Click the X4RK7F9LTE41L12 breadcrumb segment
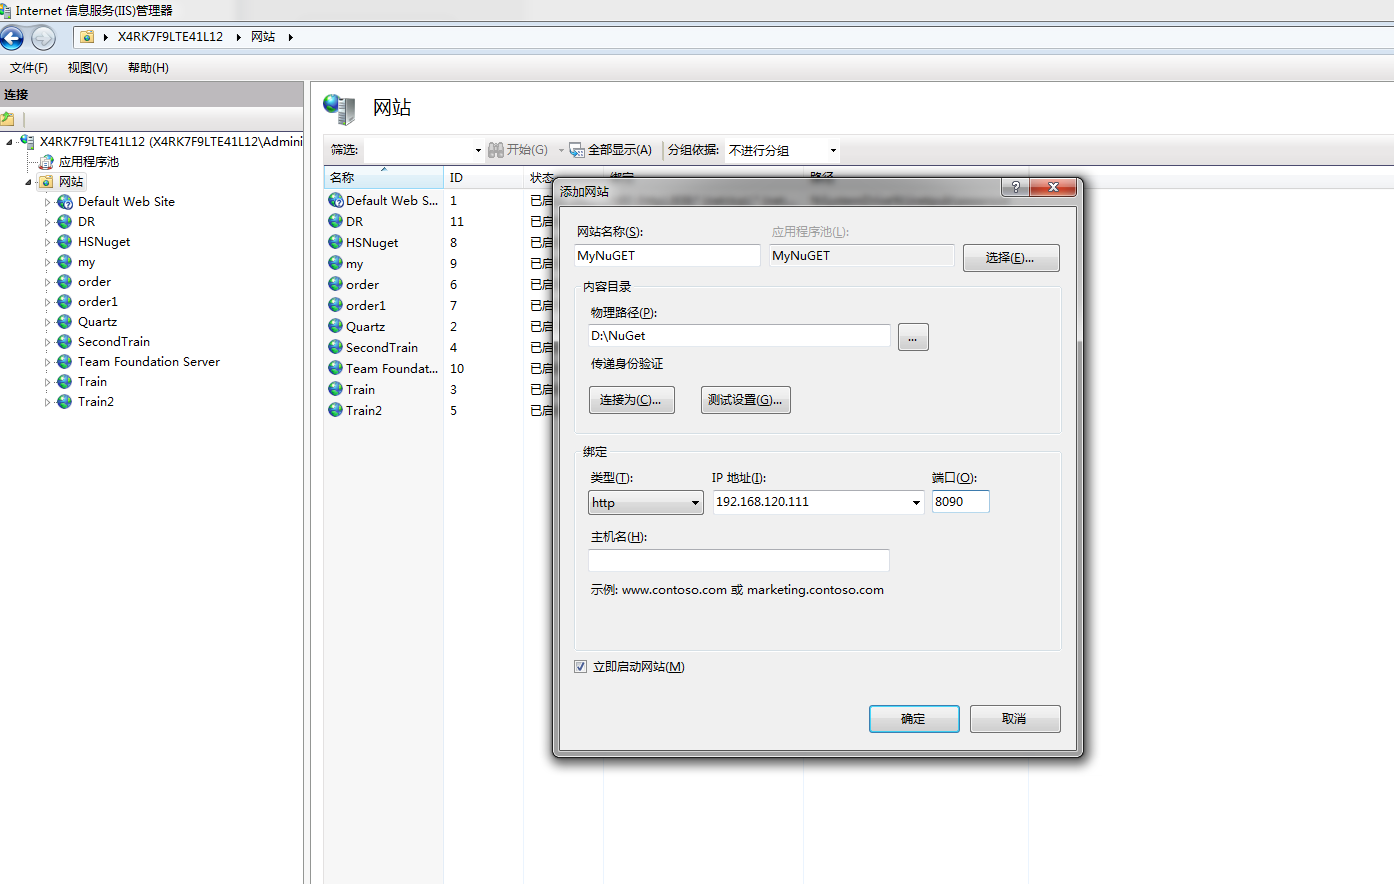Viewport: 1394px width, 884px height. coord(170,37)
